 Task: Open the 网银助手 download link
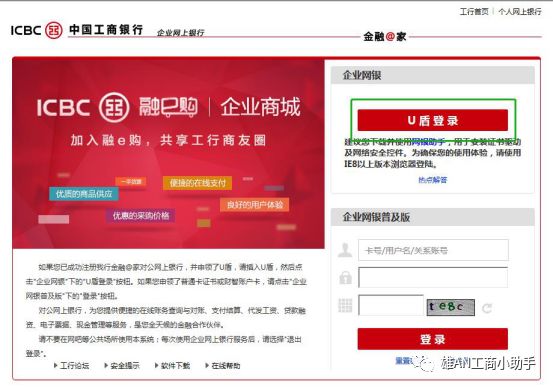(428, 142)
